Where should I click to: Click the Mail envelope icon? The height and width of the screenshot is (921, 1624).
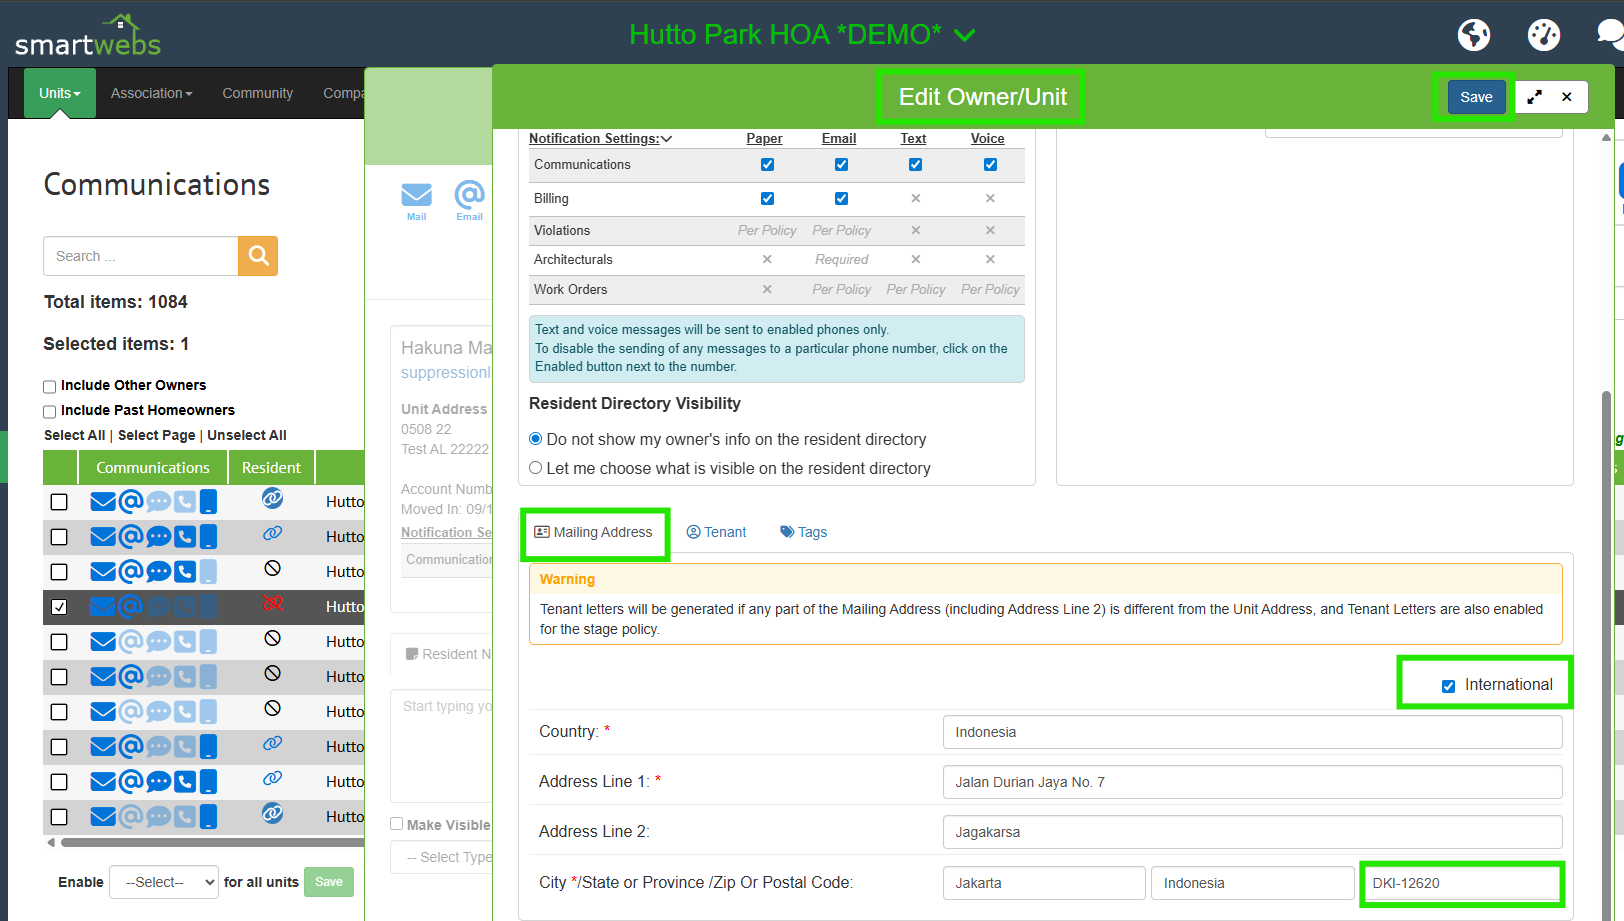[416, 196]
